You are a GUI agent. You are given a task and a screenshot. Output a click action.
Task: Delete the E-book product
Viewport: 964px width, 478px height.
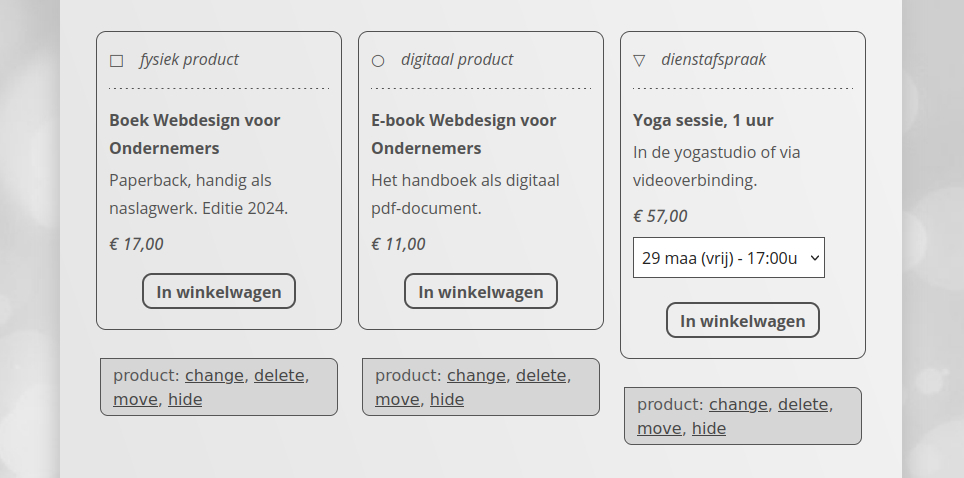click(x=541, y=376)
